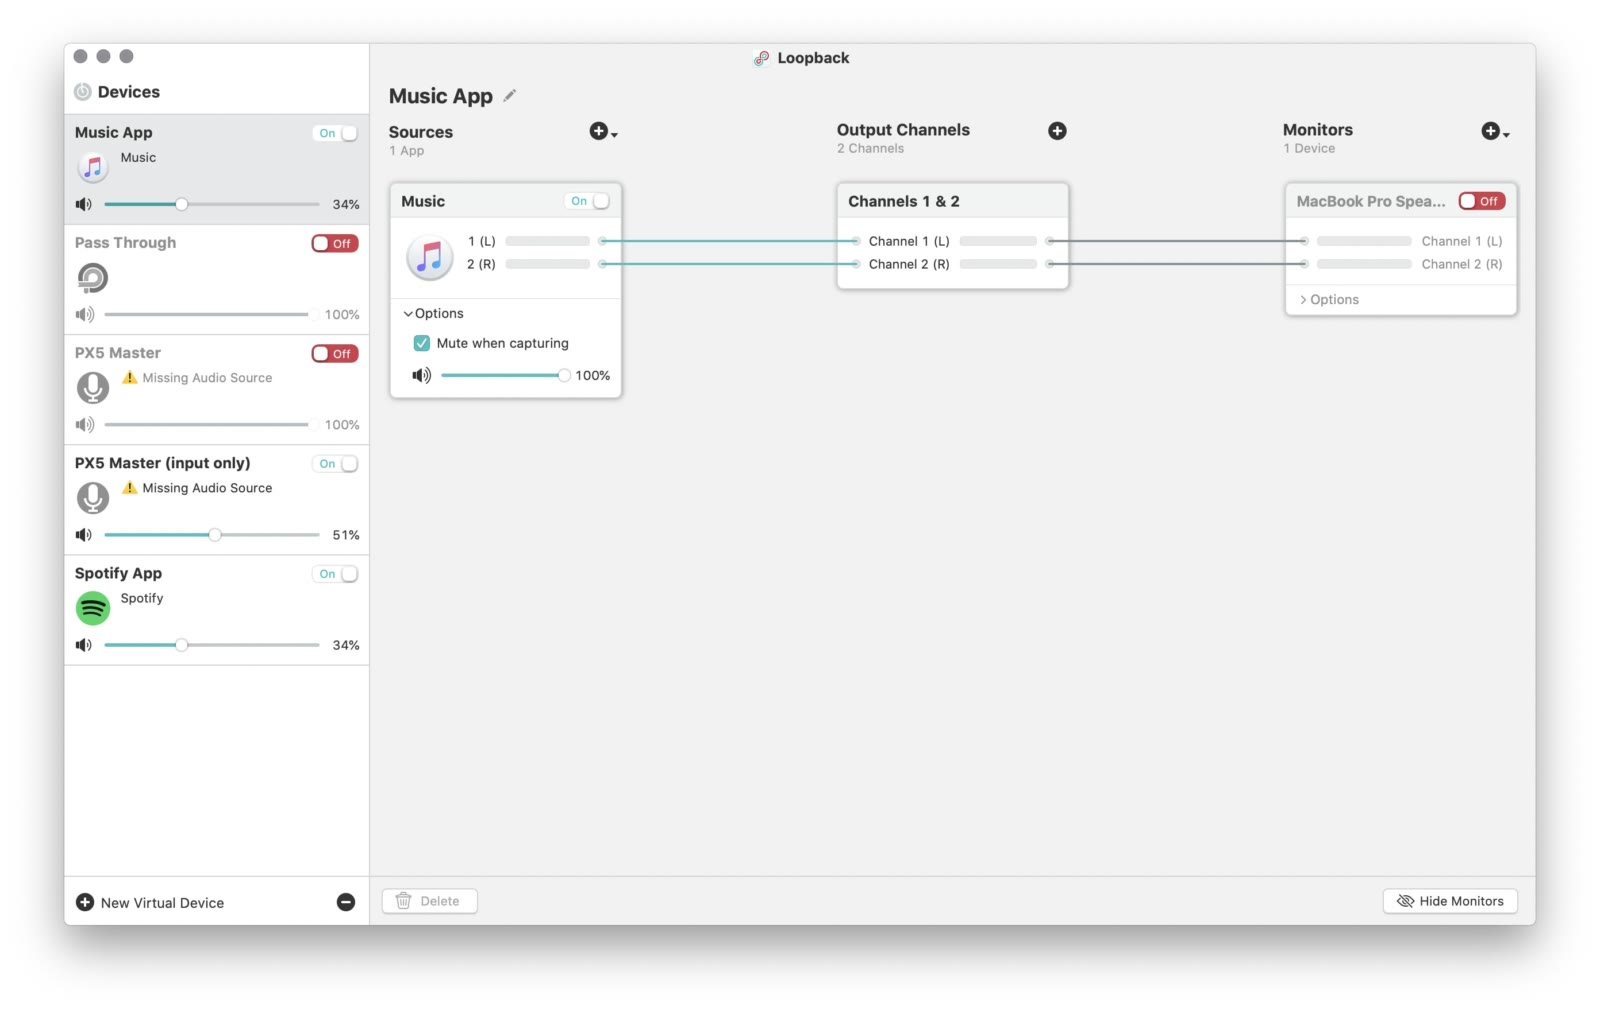This screenshot has height=1010, width=1600.
Task: Click the pencil icon to rename Music App
Action: coord(510,95)
